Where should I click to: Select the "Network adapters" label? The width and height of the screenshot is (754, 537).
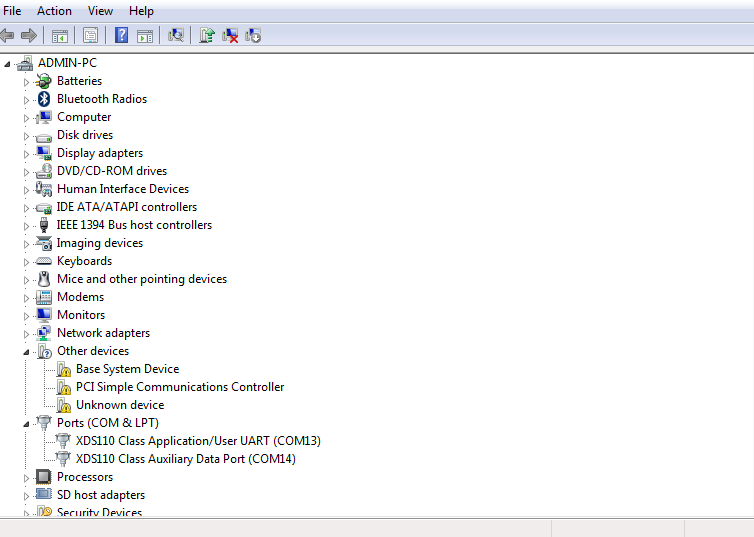point(103,333)
